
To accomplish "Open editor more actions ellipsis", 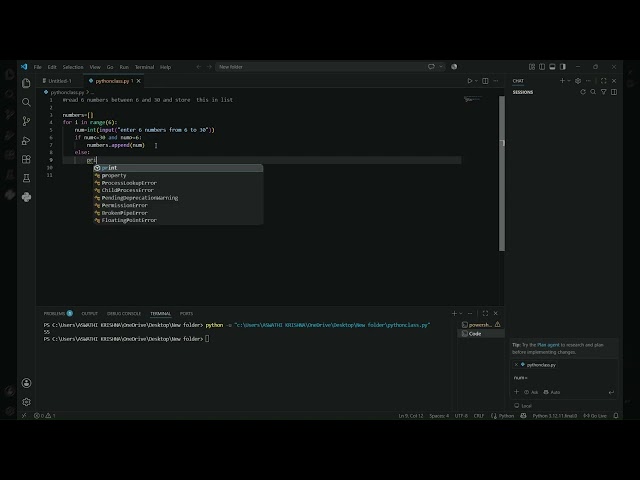I will (496, 81).
